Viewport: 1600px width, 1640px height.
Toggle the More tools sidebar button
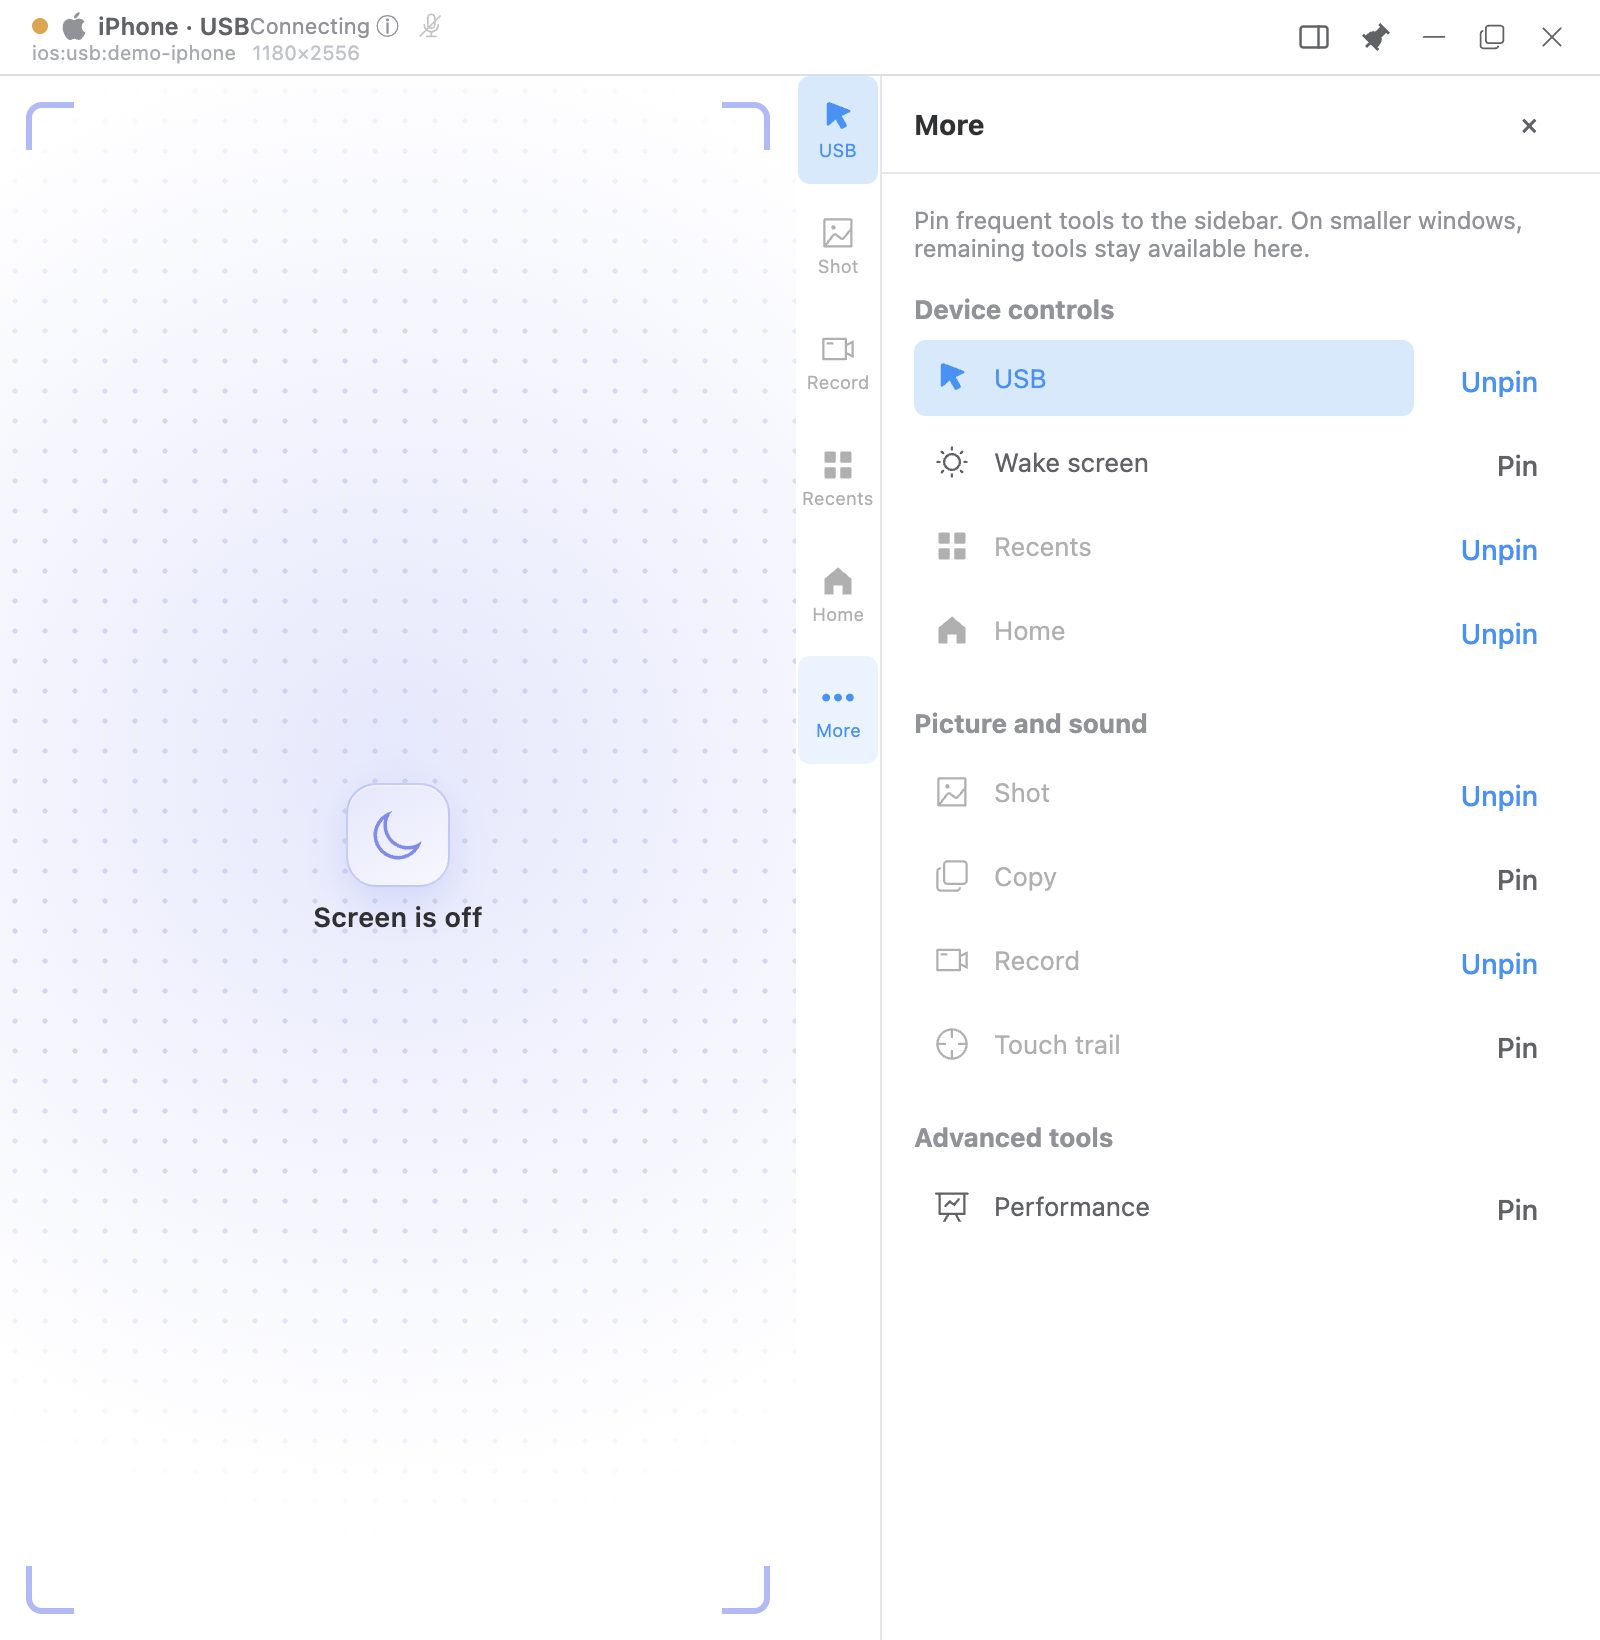coord(838,710)
